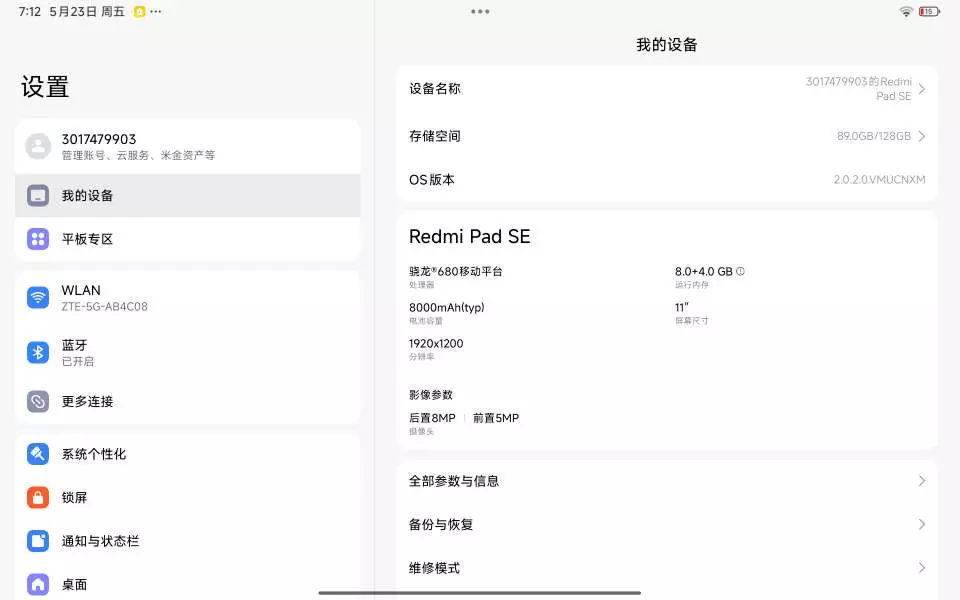Tap the info icon next to 8.0+4.0 GB
Viewport: 960px width, 600px height.
740,271
